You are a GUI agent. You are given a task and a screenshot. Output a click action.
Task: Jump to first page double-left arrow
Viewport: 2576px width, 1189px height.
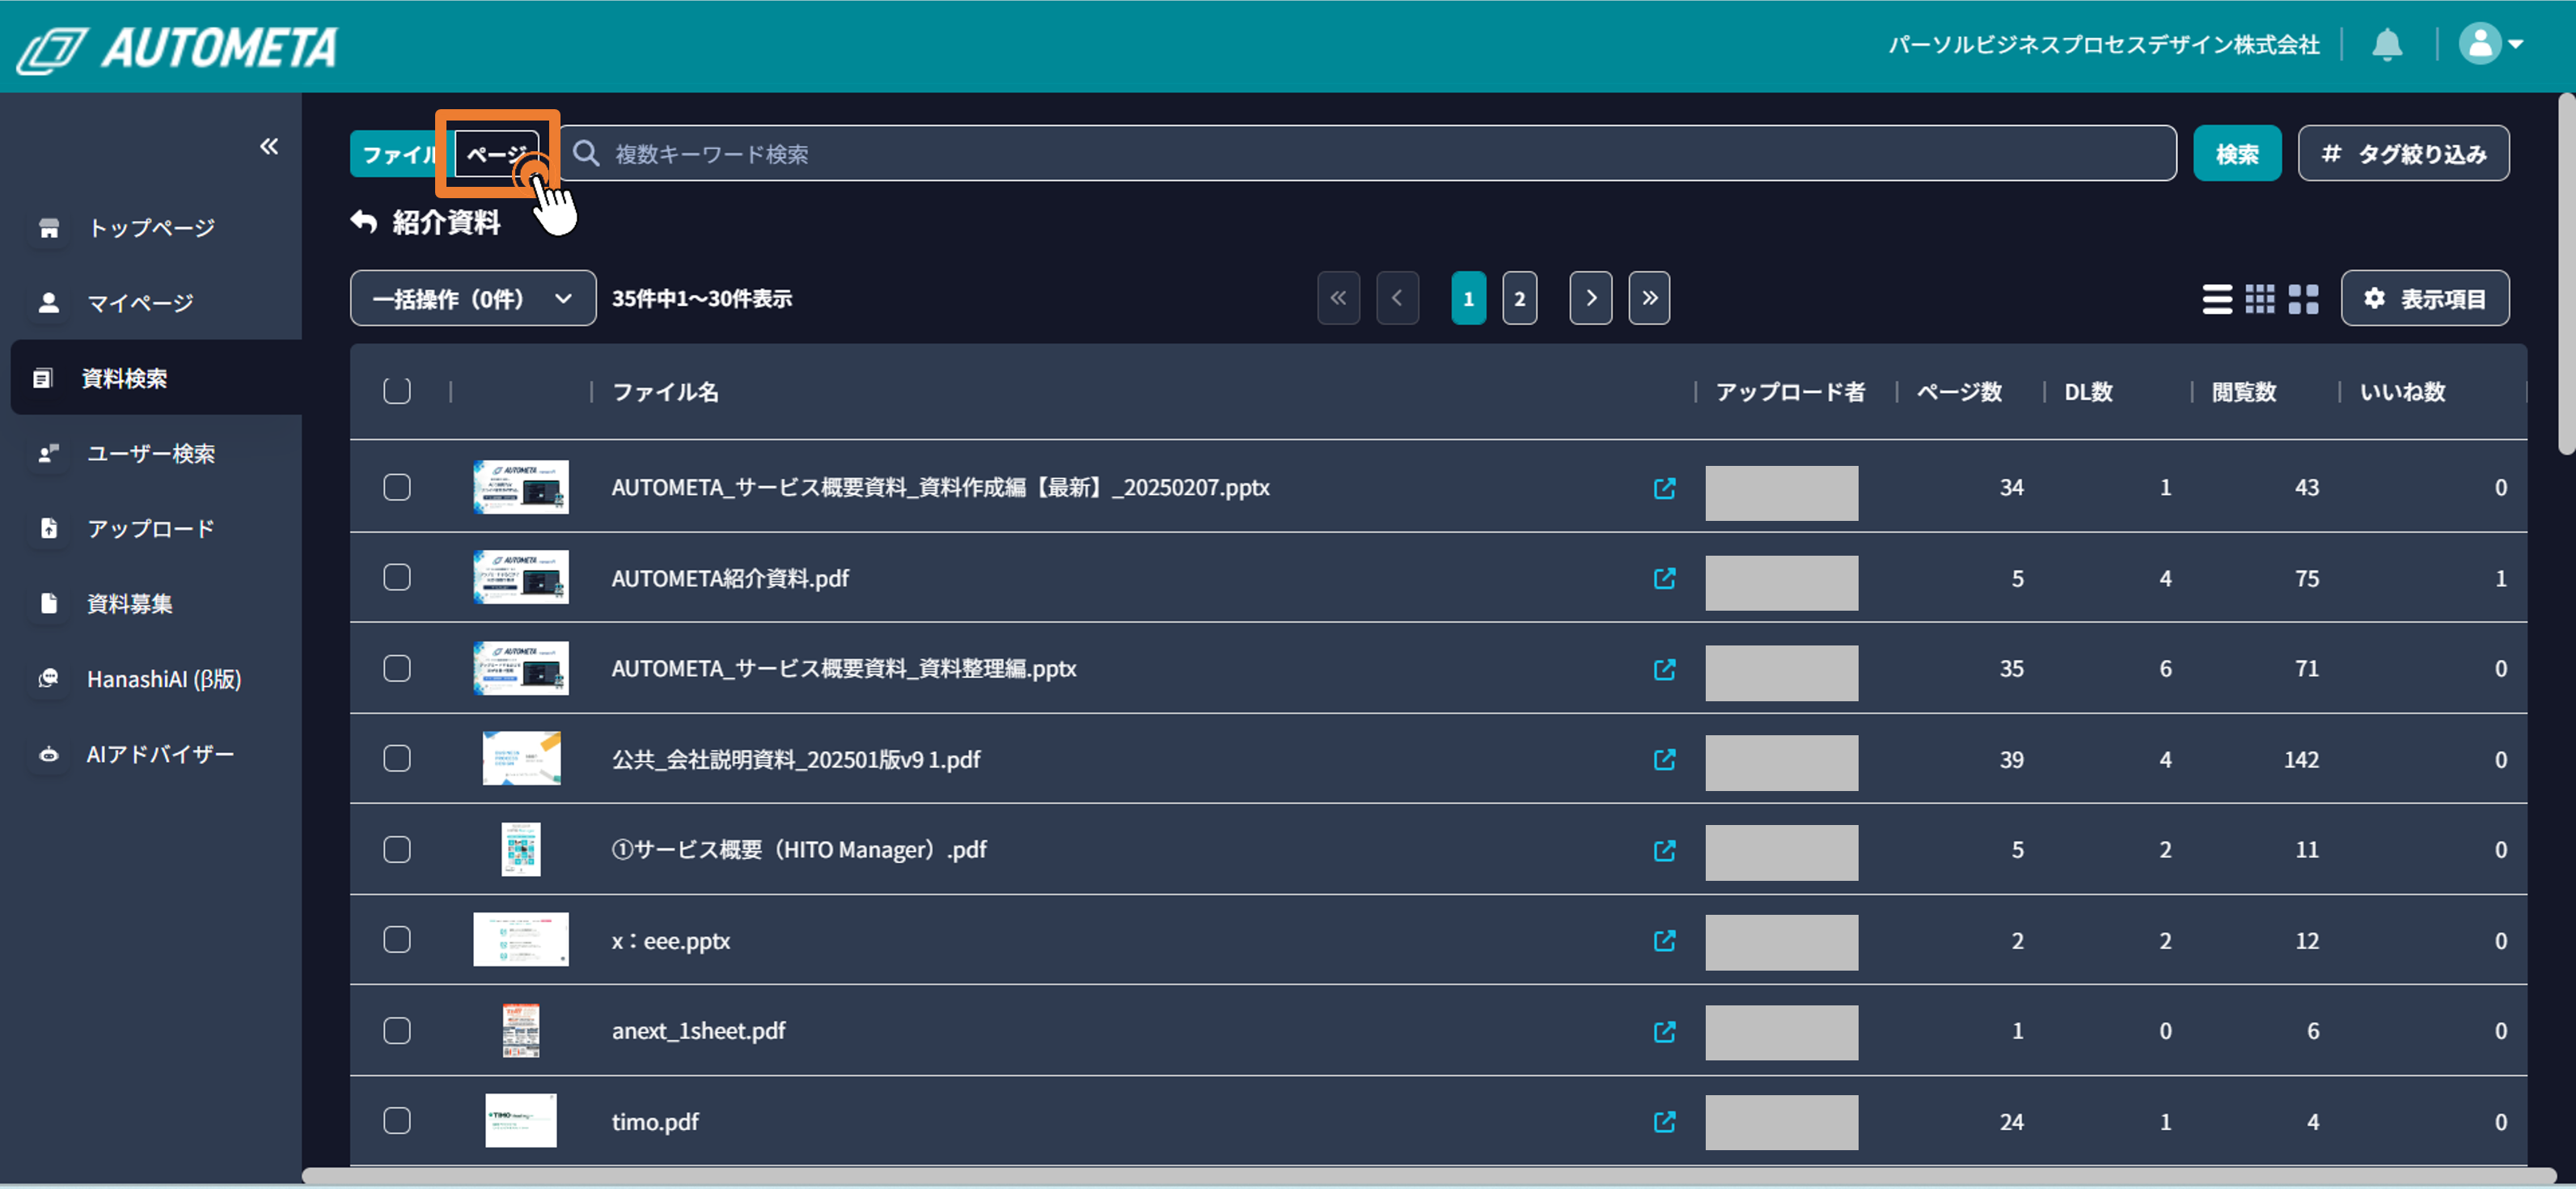(1338, 298)
